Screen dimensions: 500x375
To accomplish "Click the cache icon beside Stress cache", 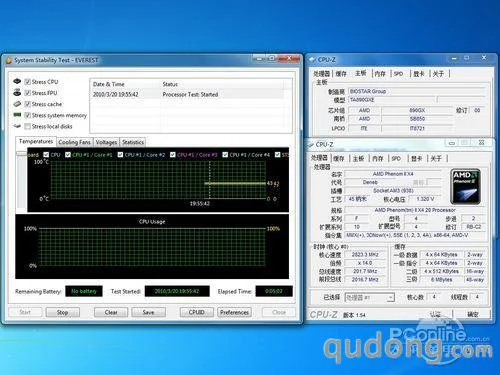I will tap(17, 104).
